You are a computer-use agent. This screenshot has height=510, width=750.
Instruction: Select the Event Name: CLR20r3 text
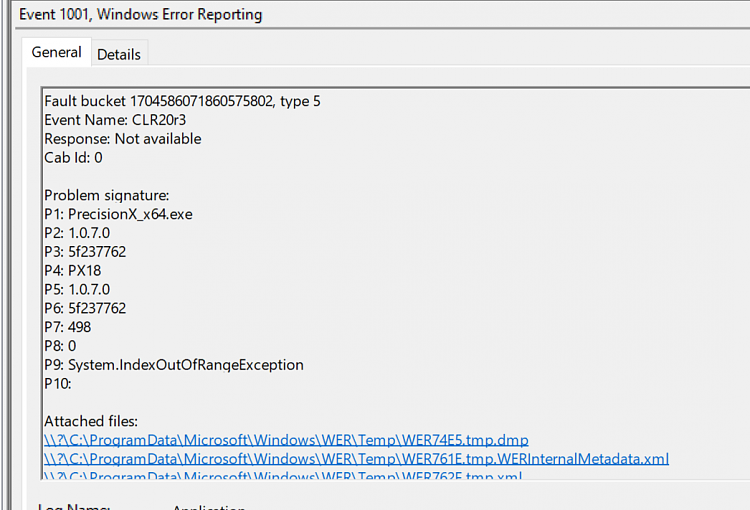pyautogui.click(x=115, y=120)
